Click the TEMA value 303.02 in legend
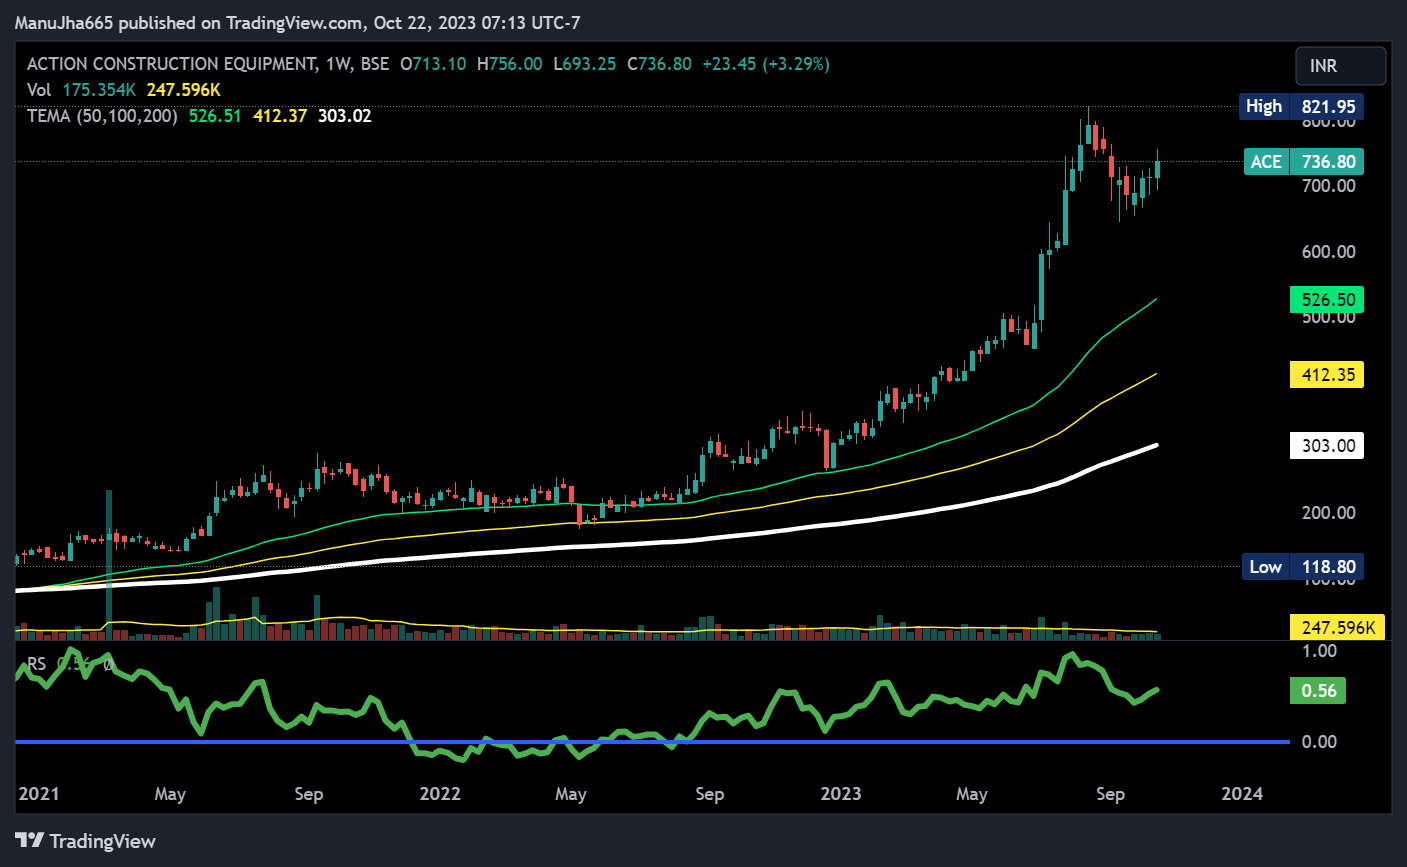The image size is (1407, 867). (x=345, y=116)
